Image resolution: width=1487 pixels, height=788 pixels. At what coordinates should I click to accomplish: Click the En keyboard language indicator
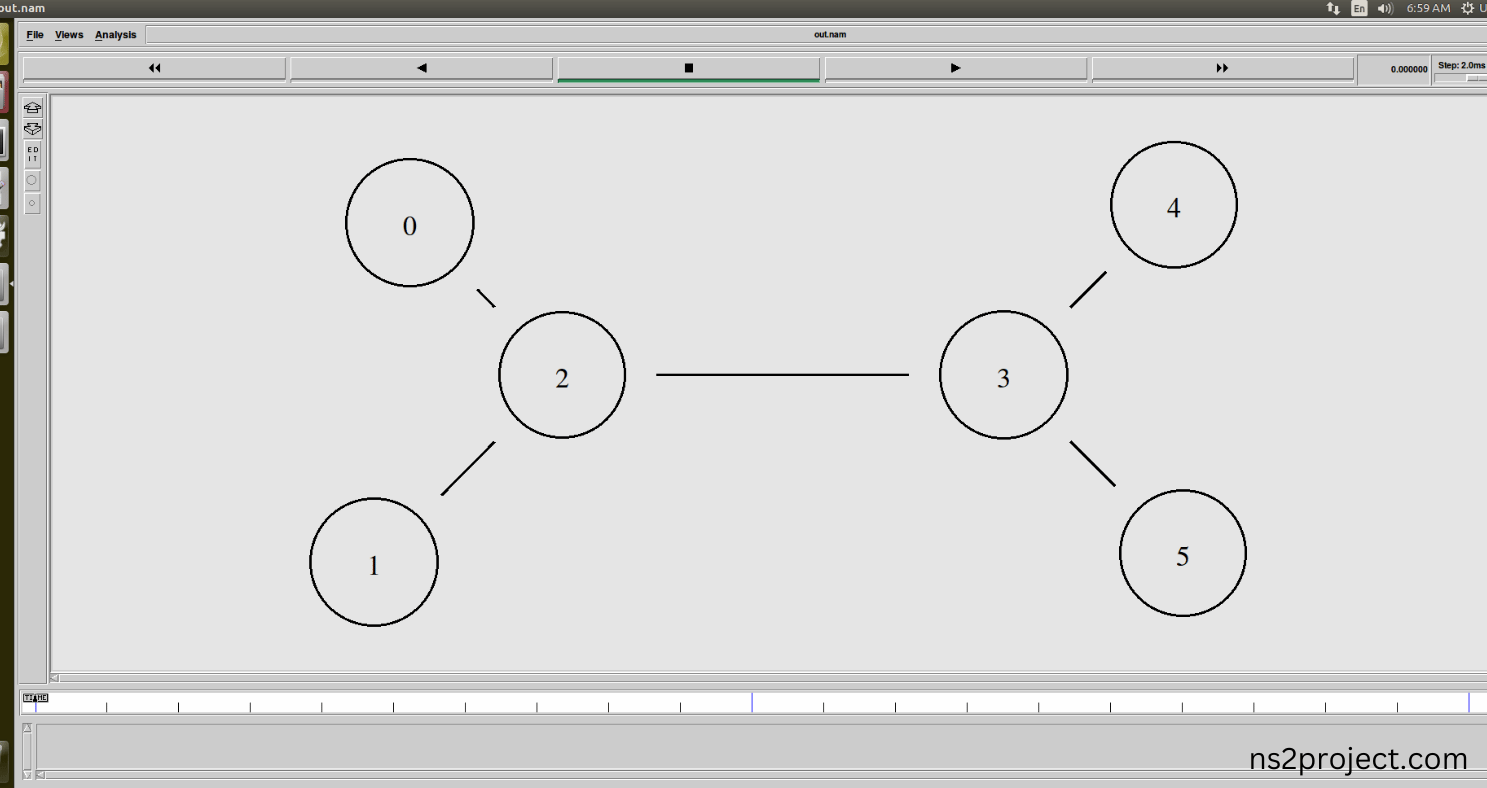point(1359,8)
